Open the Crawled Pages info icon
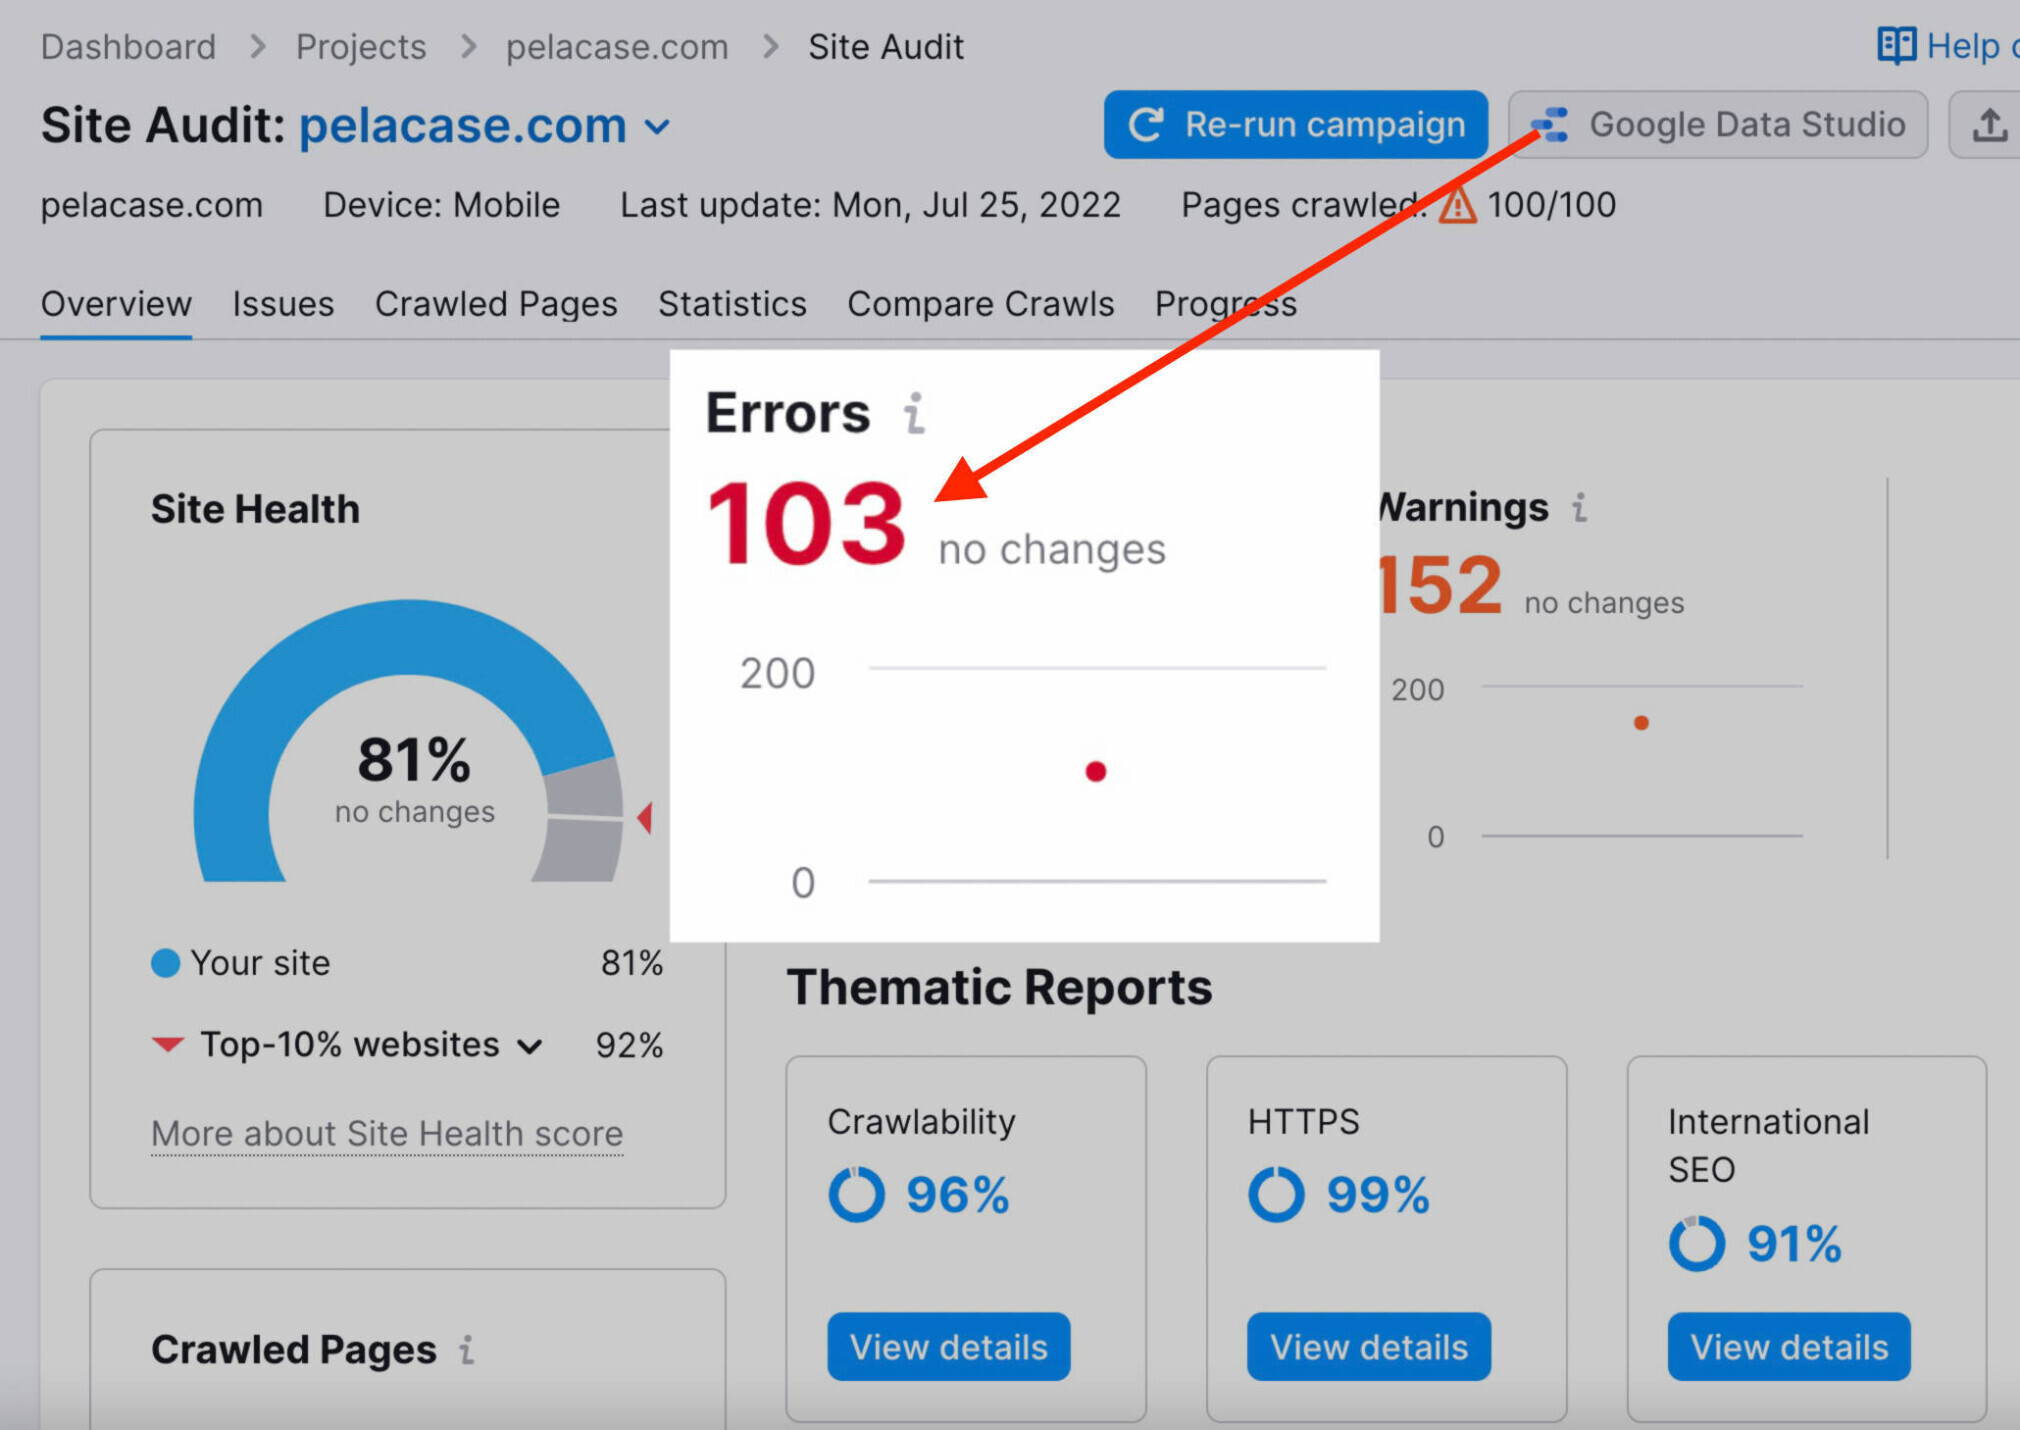The height and width of the screenshot is (1430, 2020). tap(466, 1349)
